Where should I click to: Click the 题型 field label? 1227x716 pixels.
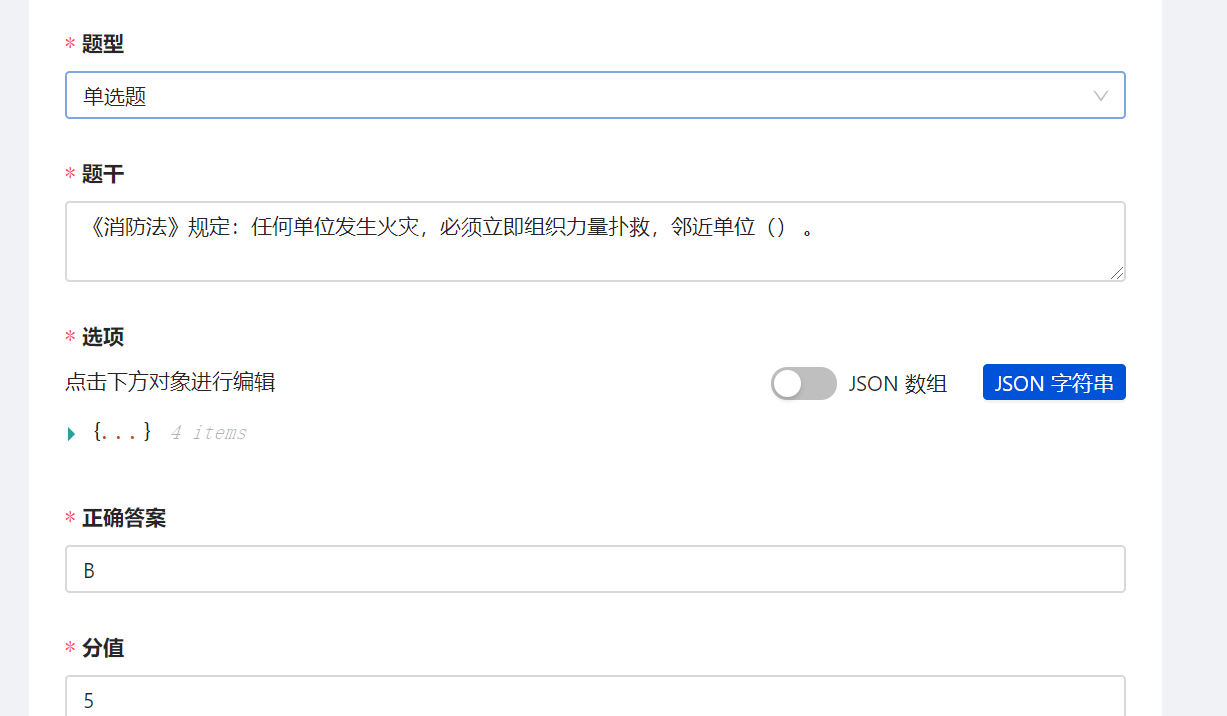coord(103,44)
